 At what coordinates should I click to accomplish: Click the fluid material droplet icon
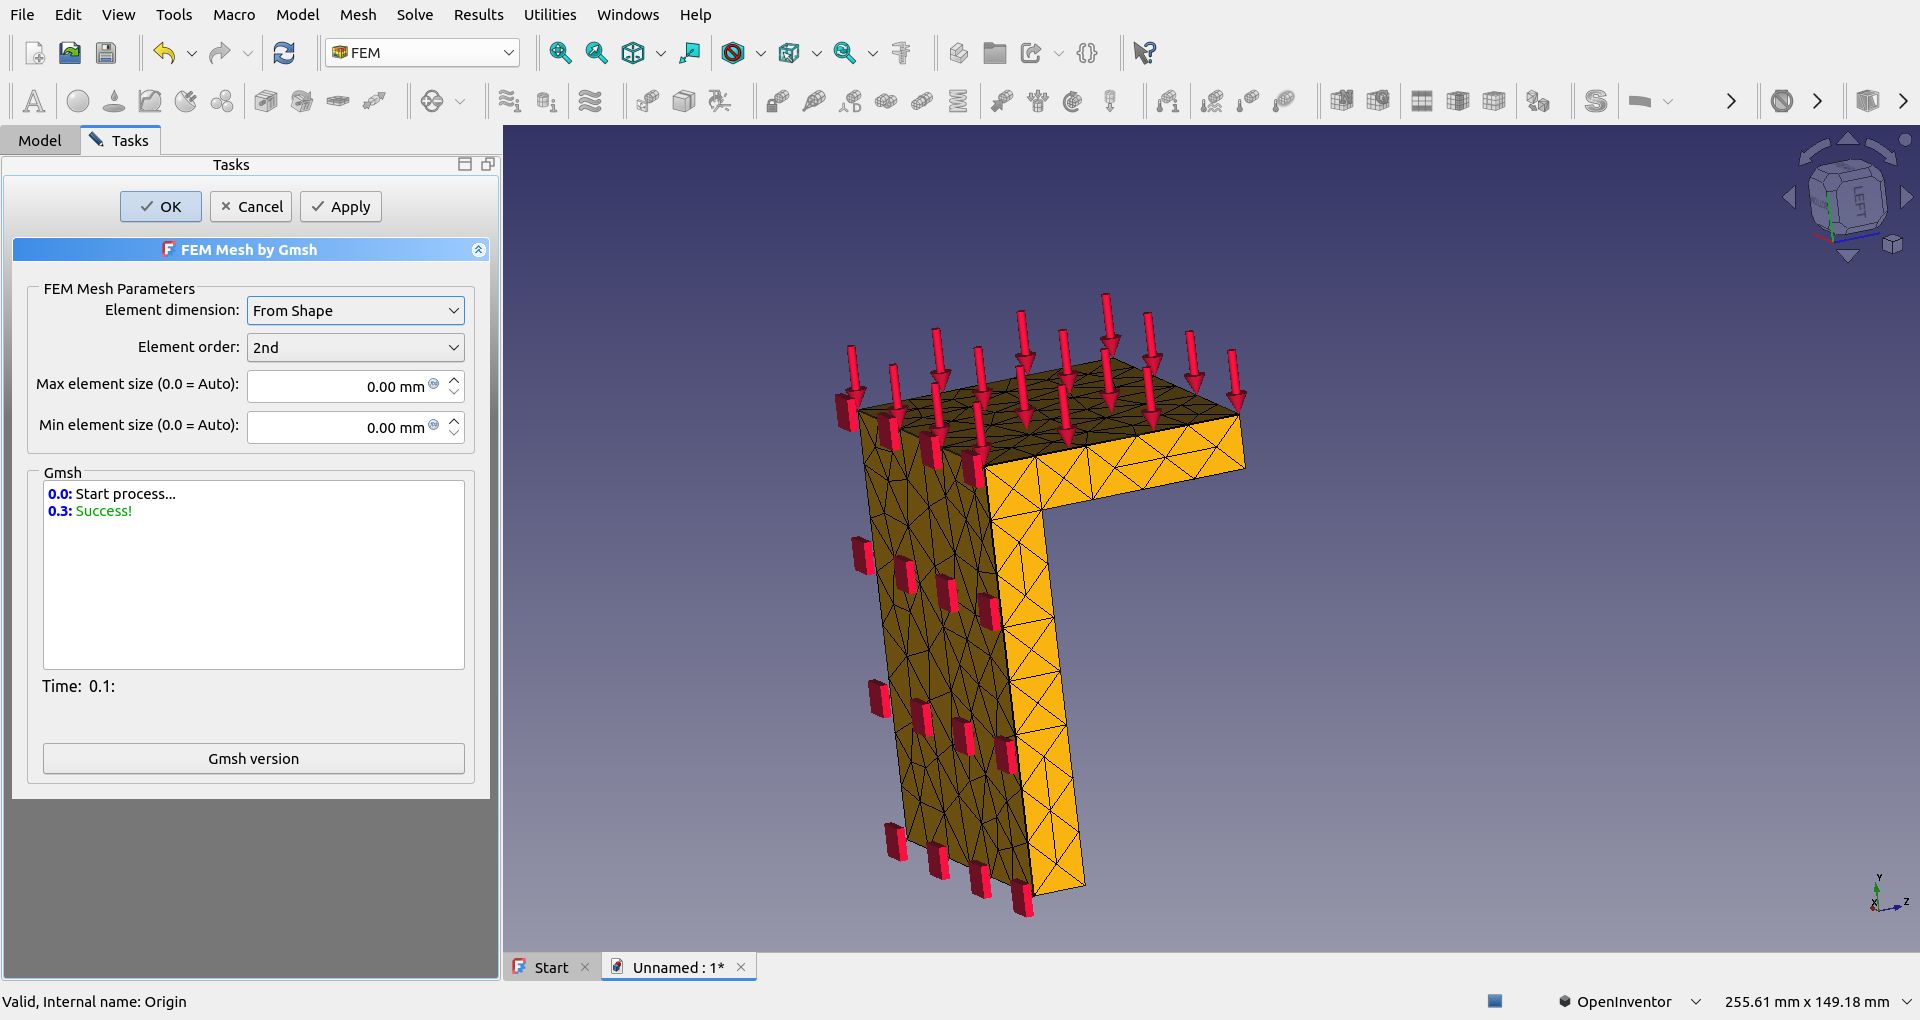[114, 101]
